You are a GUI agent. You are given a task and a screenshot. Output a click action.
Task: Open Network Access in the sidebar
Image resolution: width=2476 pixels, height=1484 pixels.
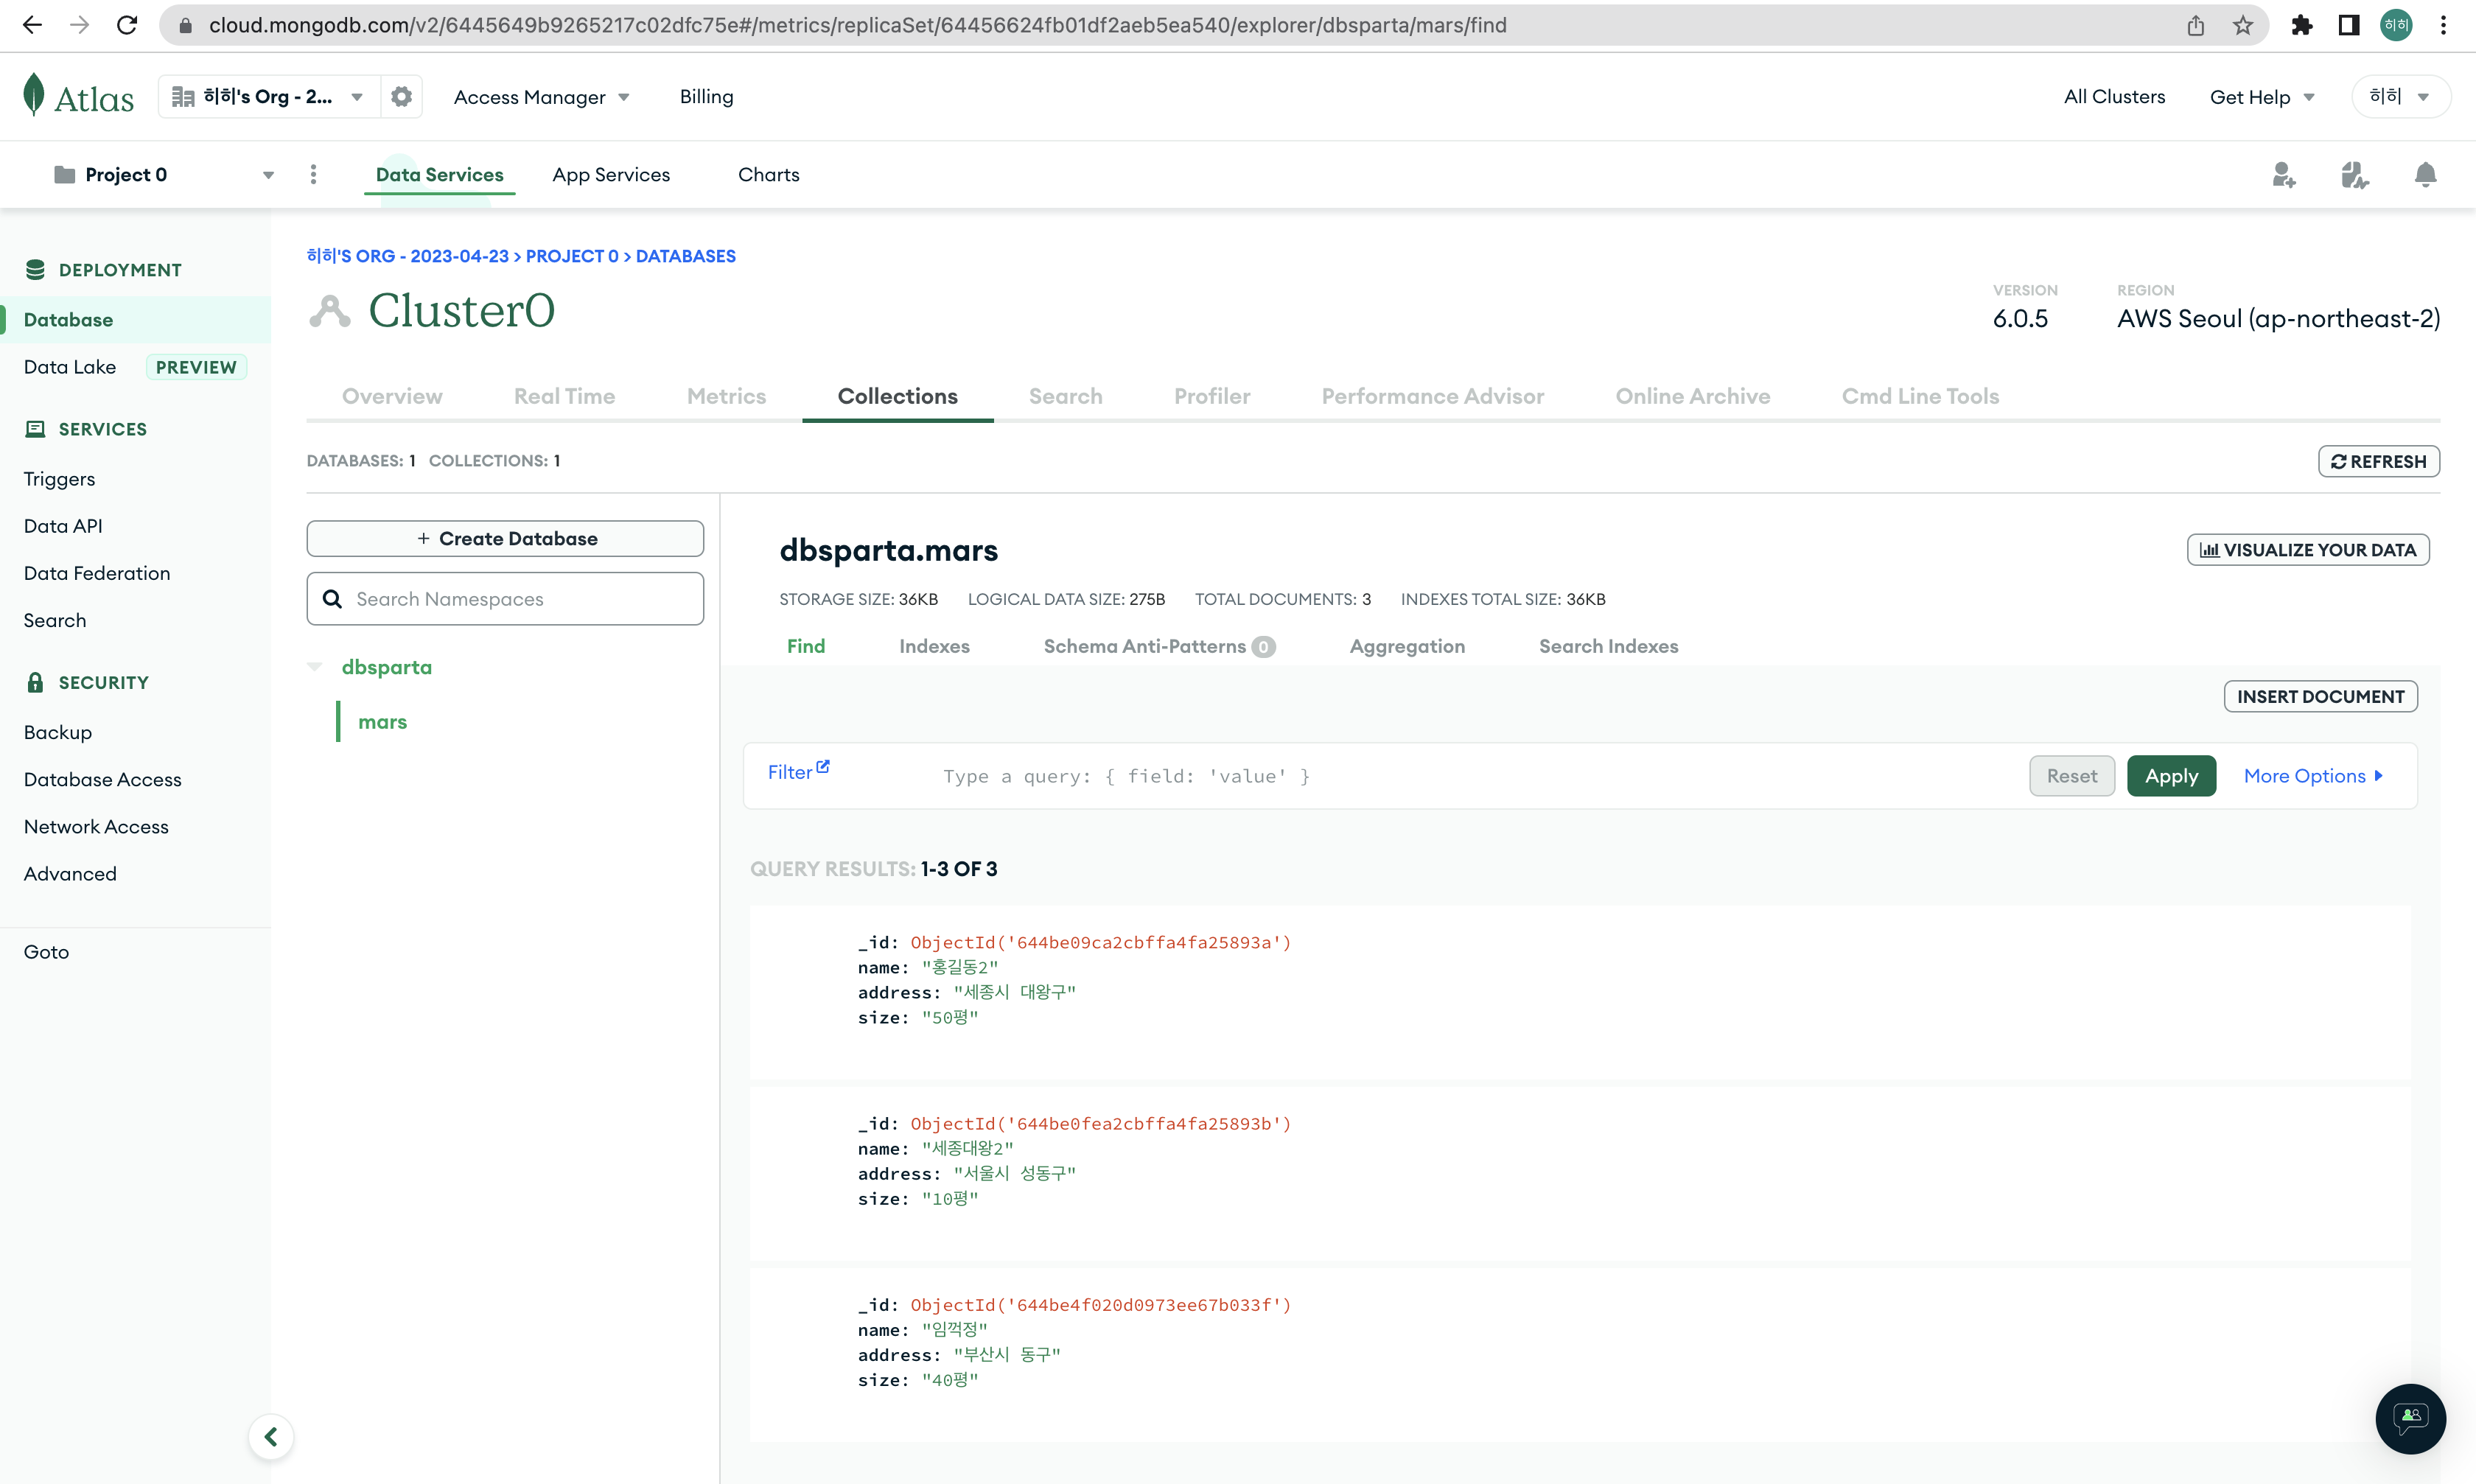tap(96, 826)
